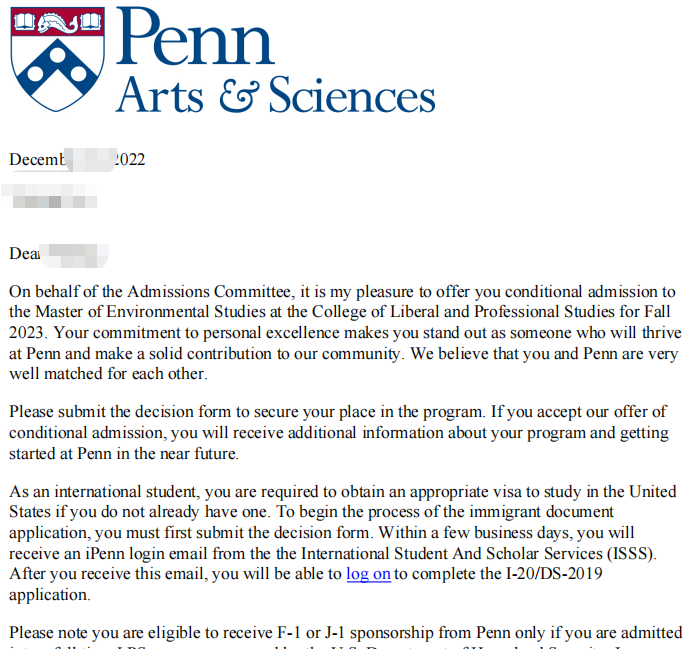Click the blurred recipient name block
The height and width of the screenshot is (649, 698).
49,196
